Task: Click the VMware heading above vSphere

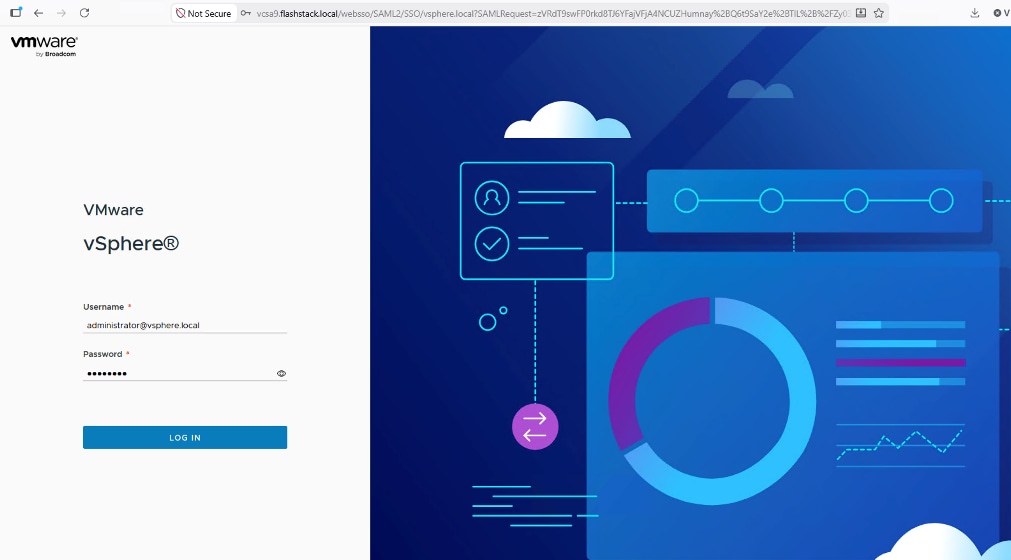Action: (113, 210)
